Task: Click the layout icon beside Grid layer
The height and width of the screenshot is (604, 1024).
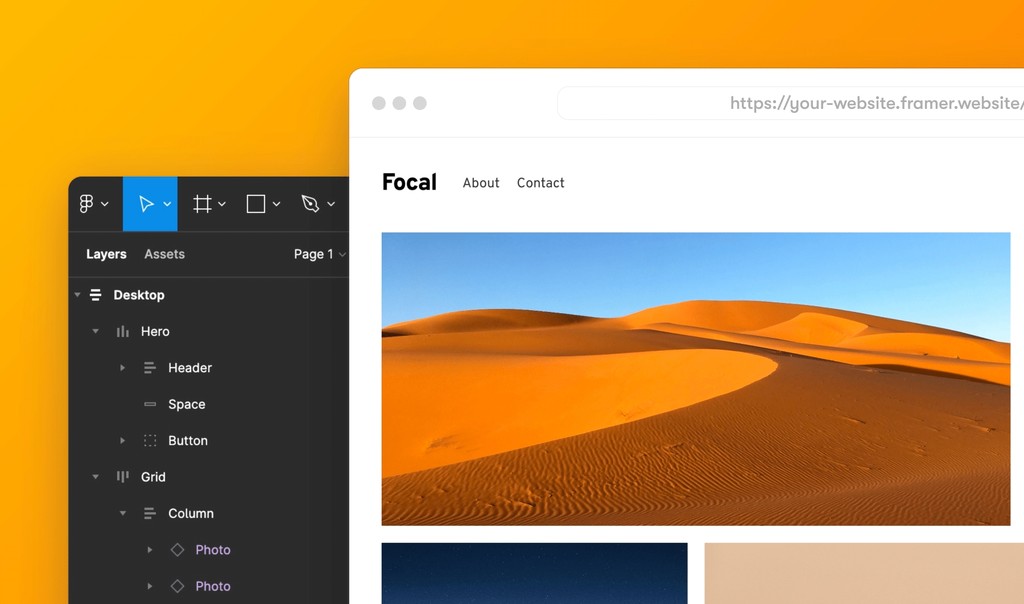Action: (x=122, y=477)
